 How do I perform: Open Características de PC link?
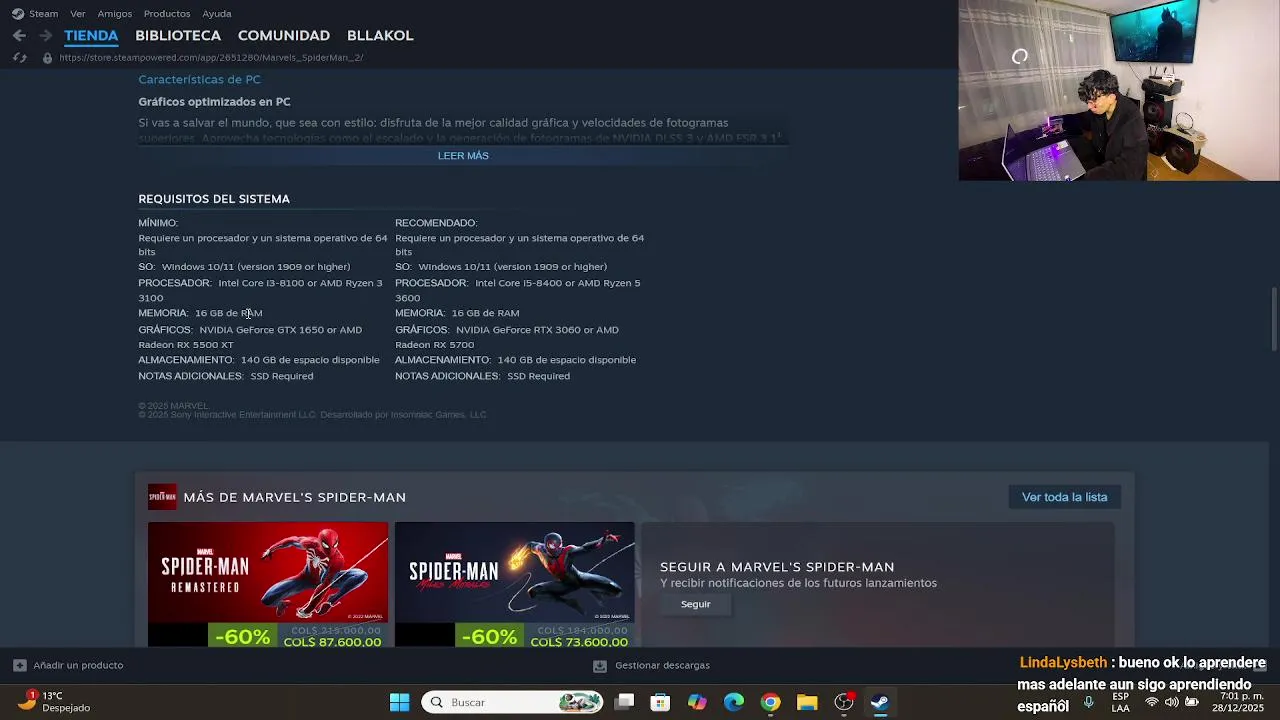point(199,79)
